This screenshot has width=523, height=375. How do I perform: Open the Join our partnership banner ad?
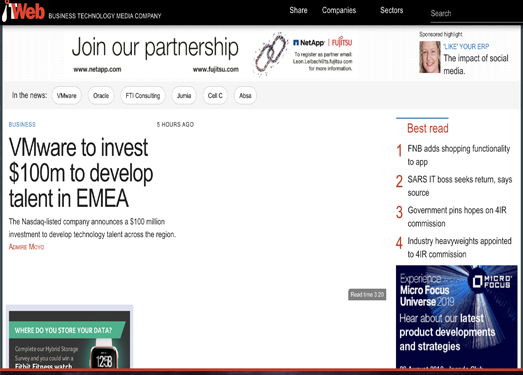(212, 53)
